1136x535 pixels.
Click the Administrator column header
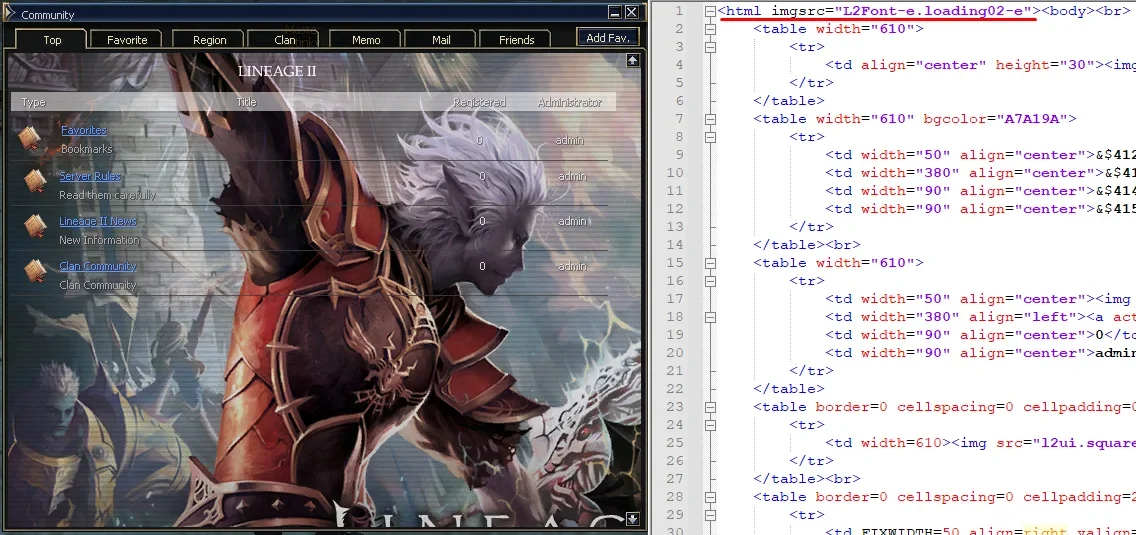click(569, 102)
